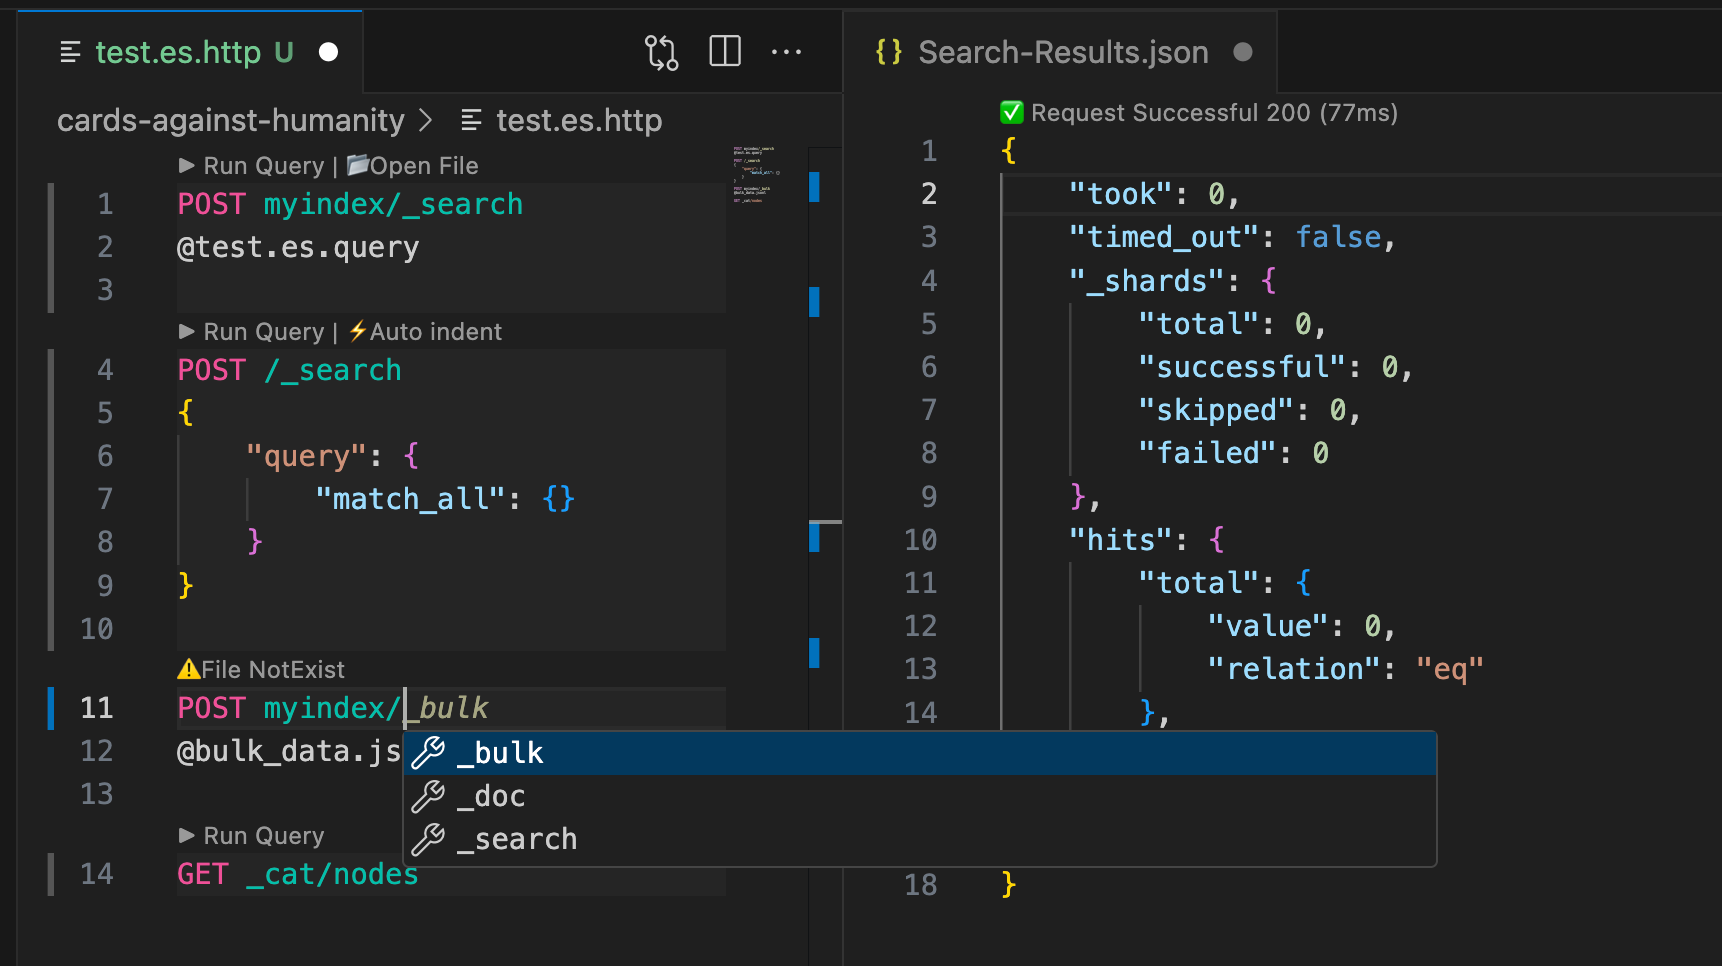Open the More Actions ellipsis menu
The image size is (1722, 966).
786,52
